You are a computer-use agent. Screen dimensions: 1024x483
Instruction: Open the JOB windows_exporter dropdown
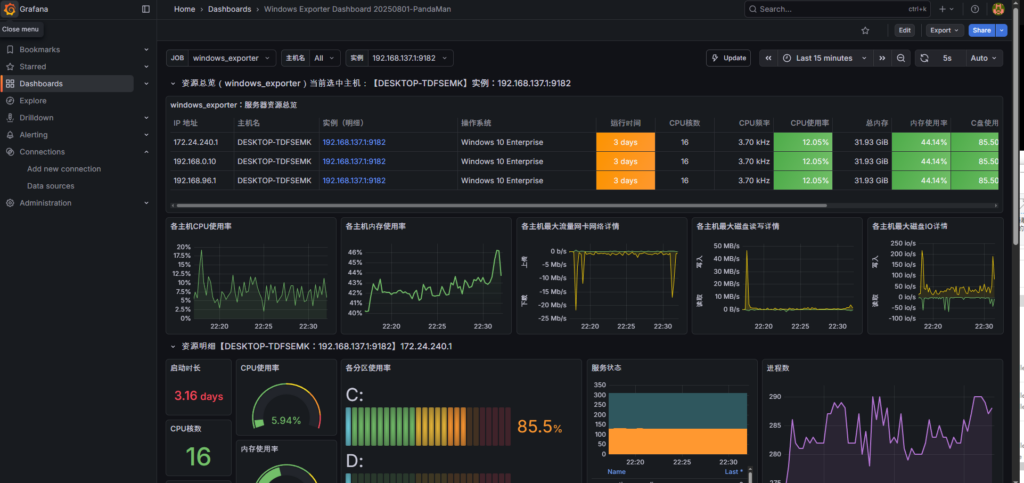click(230, 59)
